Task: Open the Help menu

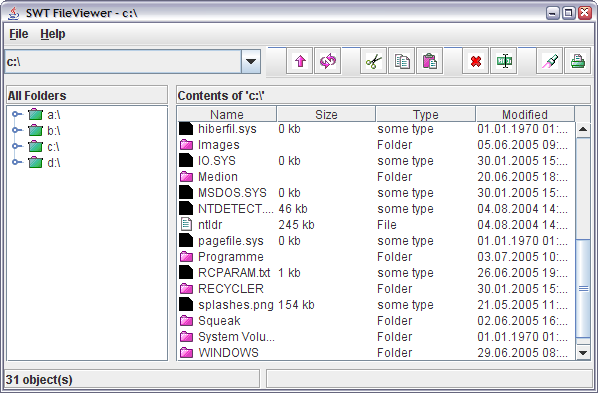Action: click(53, 34)
